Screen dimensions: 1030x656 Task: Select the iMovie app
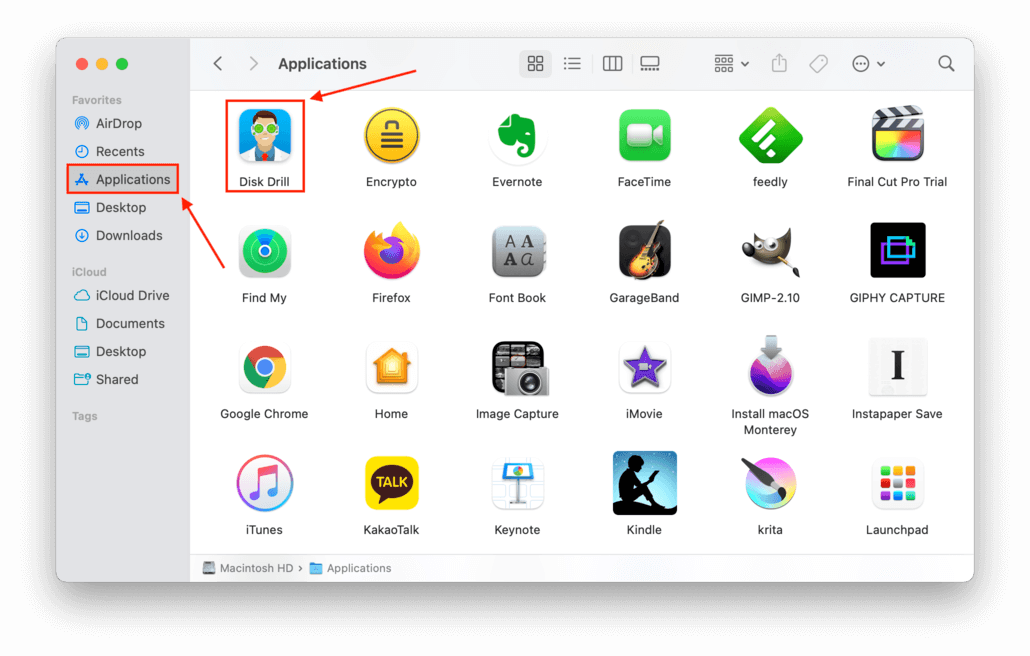pyautogui.click(x=644, y=367)
